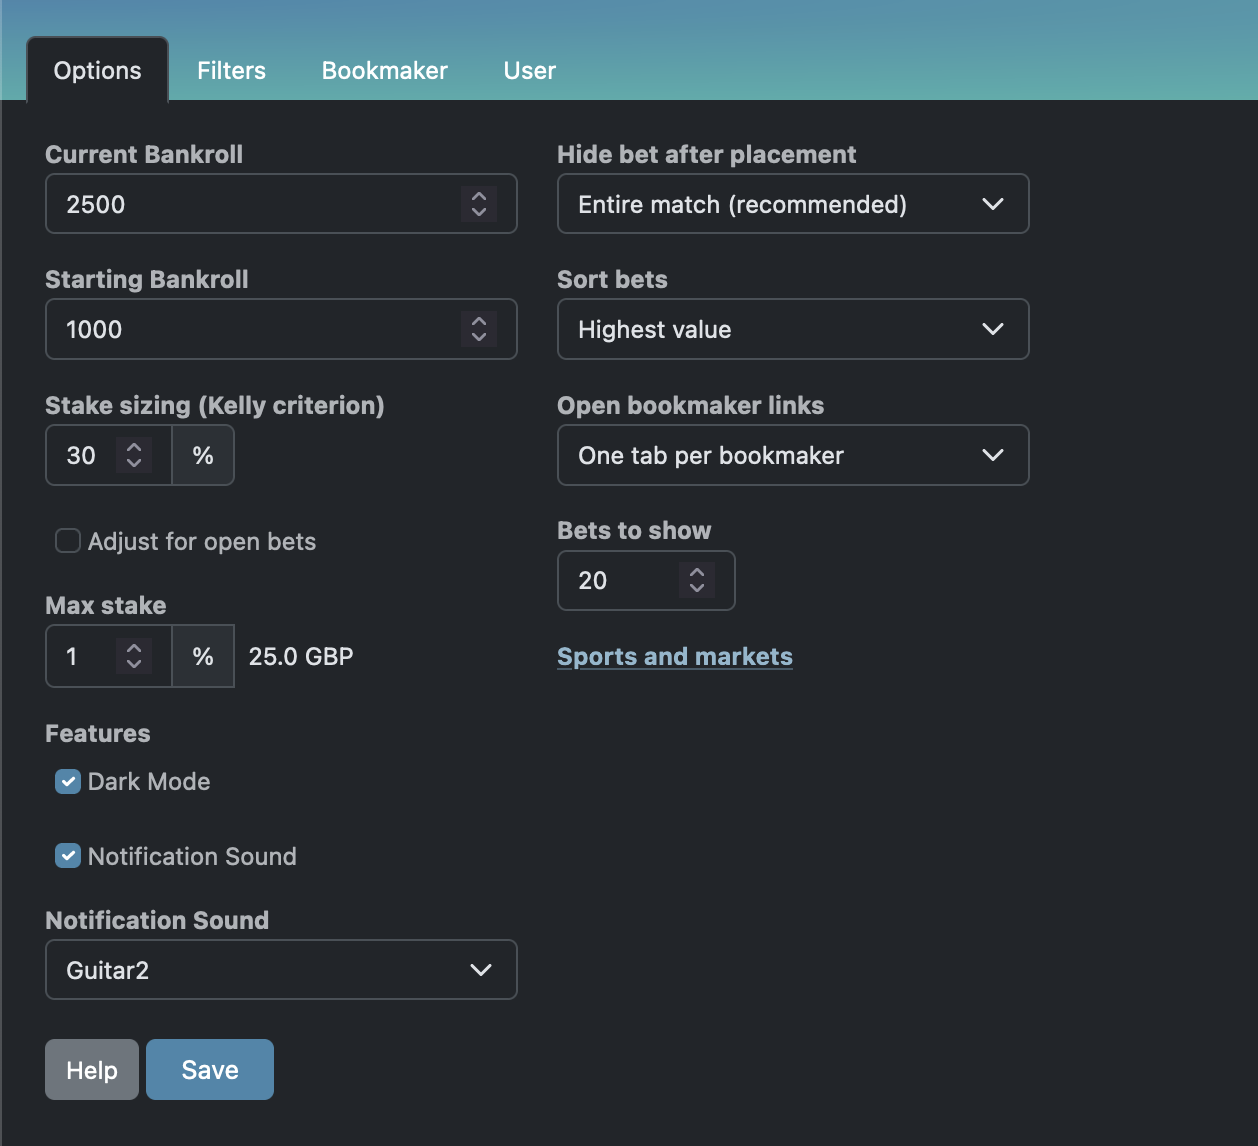Screen dimensions: 1258x1146
Task: Click the Kelly criterion stake sizing field
Action: (x=109, y=455)
